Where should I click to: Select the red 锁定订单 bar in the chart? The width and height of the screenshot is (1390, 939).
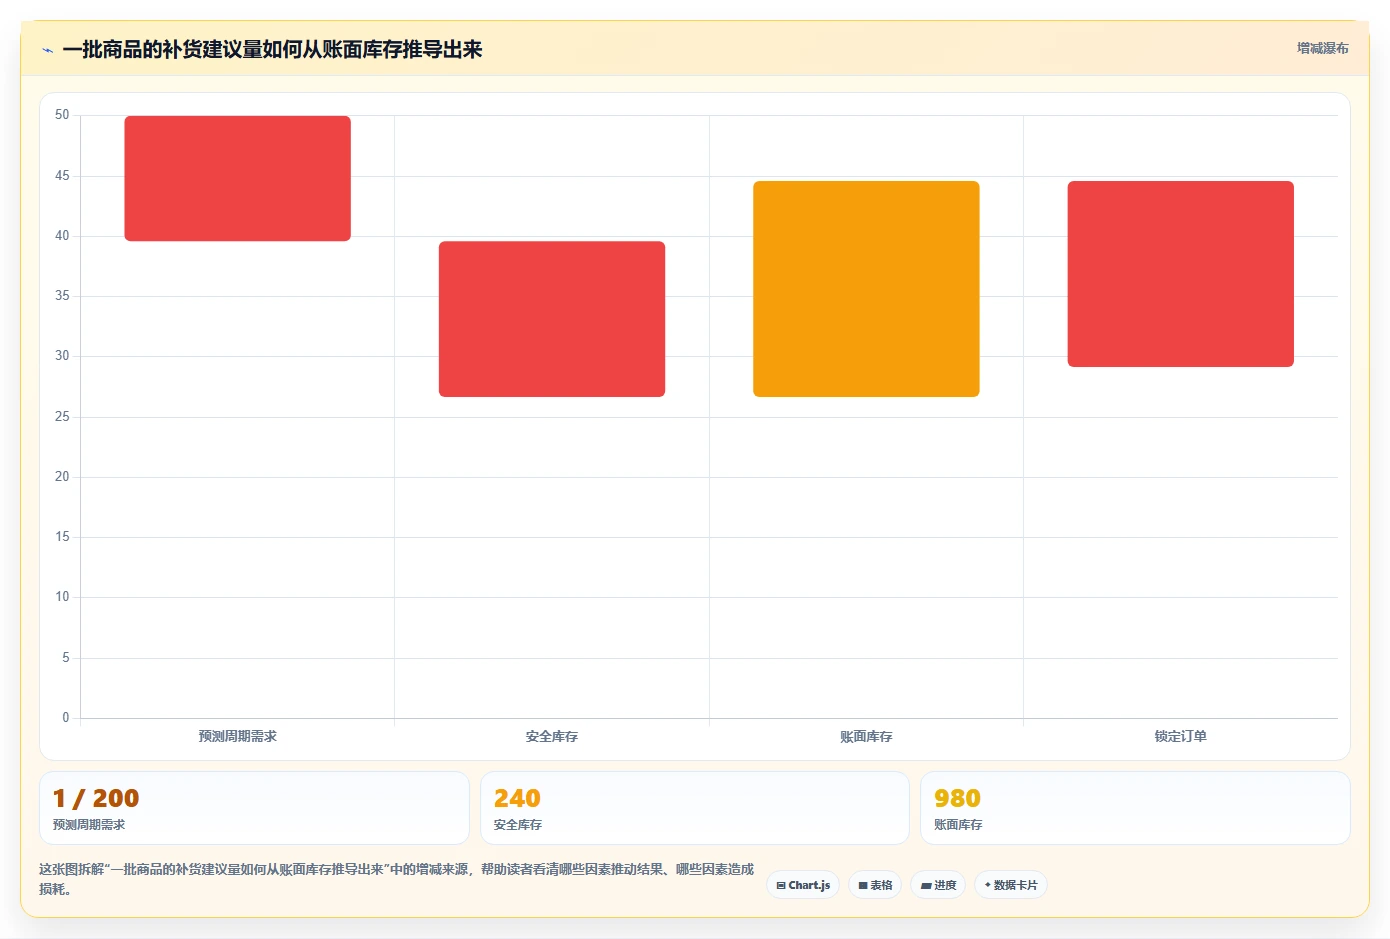tap(1181, 274)
